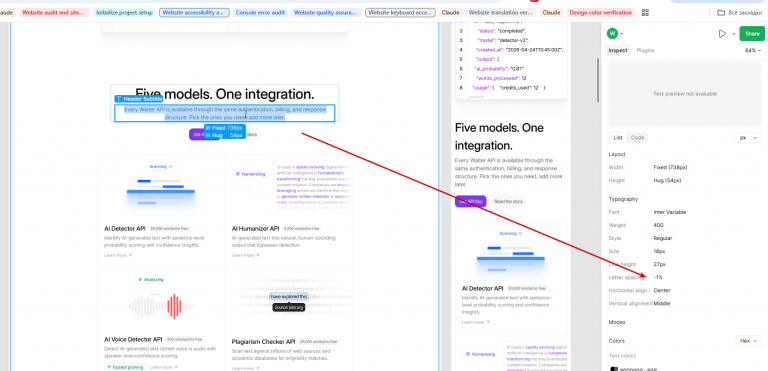The height and width of the screenshot is (371, 768).
Task: Open the 64% zoom dropdown
Action: tap(753, 50)
